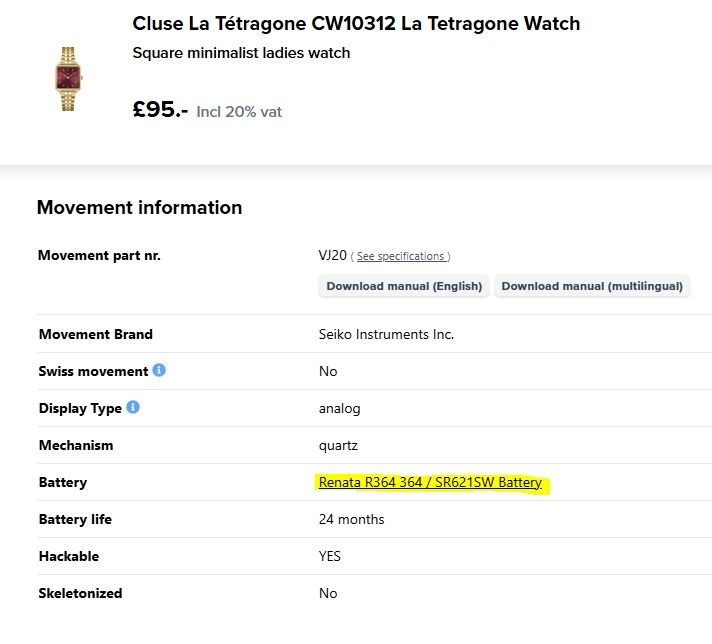Viewport: 712px width, 644px height.
Task: Click the Battery life 24 months value
Action: 351,519
